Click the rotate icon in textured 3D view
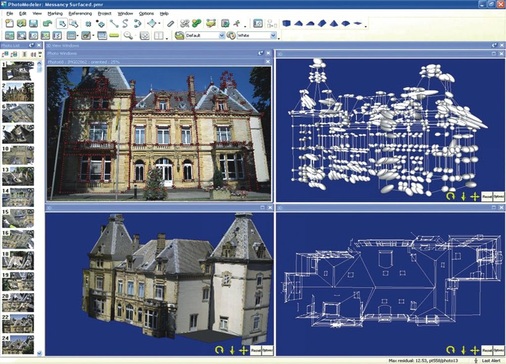Viewport: 506px width, 364px height. [219, 350]
